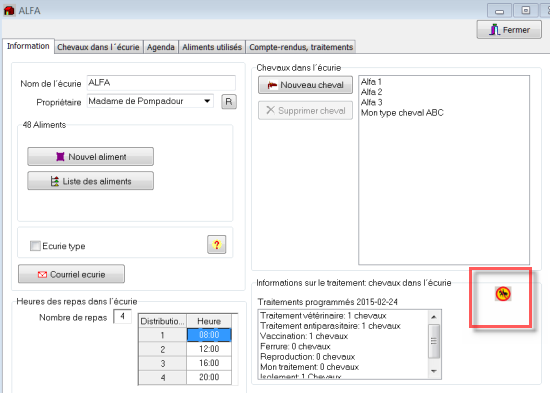Click Courriel ecurie button
The height and width of the screenshot is (393, 550).
point(71,274)
